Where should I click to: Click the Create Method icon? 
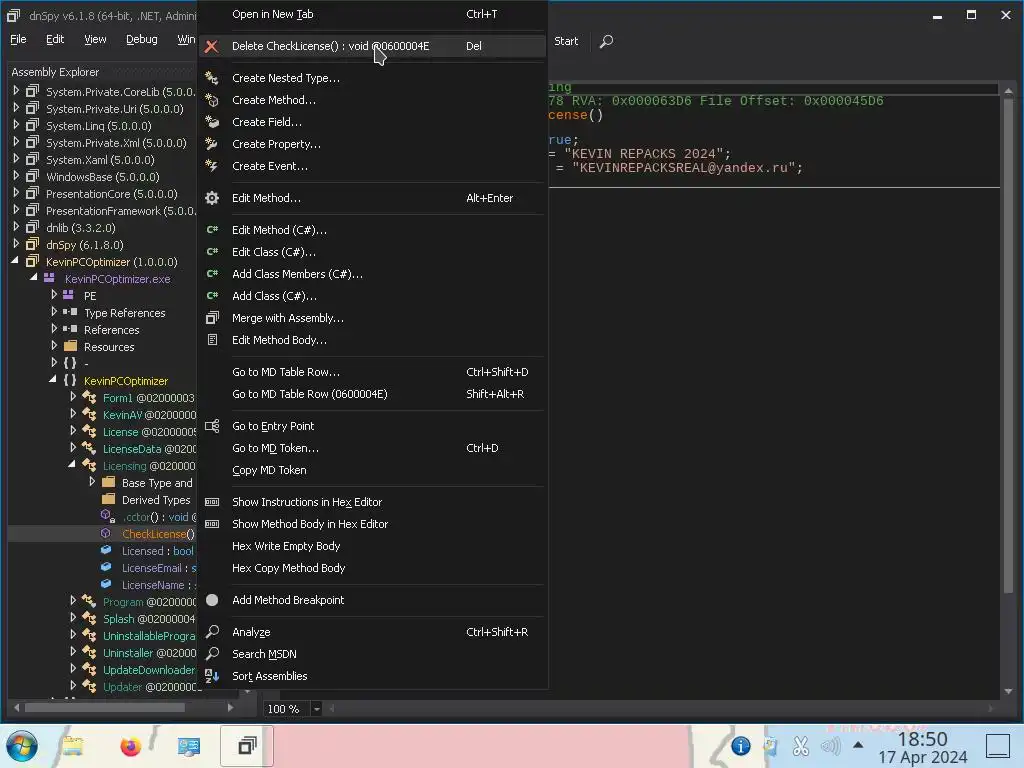[x=211, y=100]
